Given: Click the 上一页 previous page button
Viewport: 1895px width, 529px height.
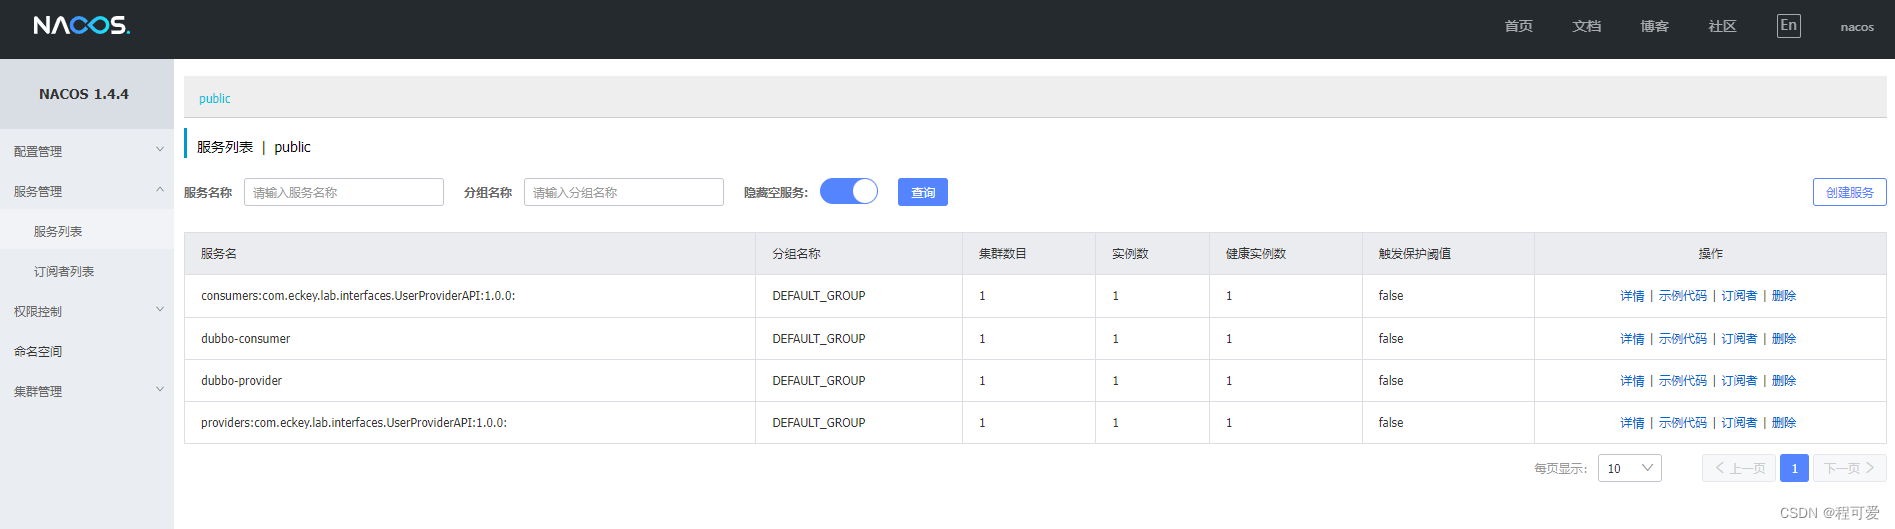Looking at the screenshot, I should tap(1739, 468).
